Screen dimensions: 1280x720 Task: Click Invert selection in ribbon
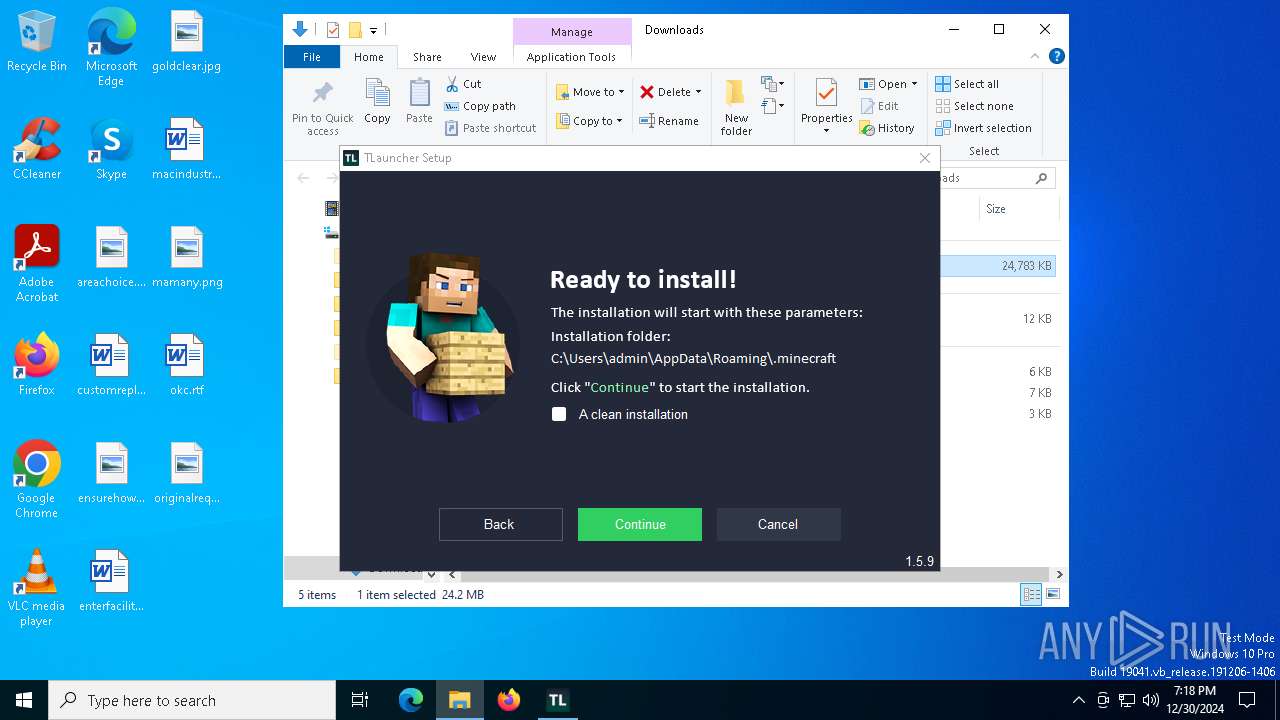click(983, 128)
